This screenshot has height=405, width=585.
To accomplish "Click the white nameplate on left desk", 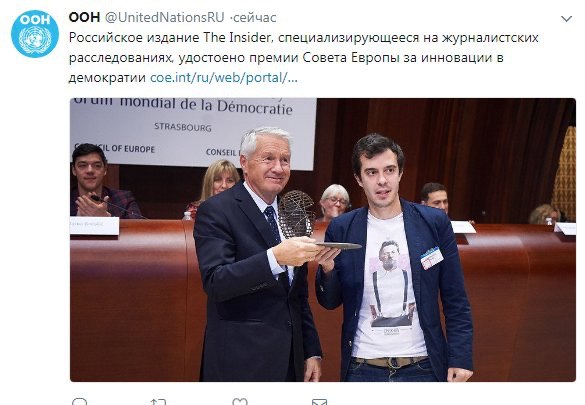I will coord(94,226).
